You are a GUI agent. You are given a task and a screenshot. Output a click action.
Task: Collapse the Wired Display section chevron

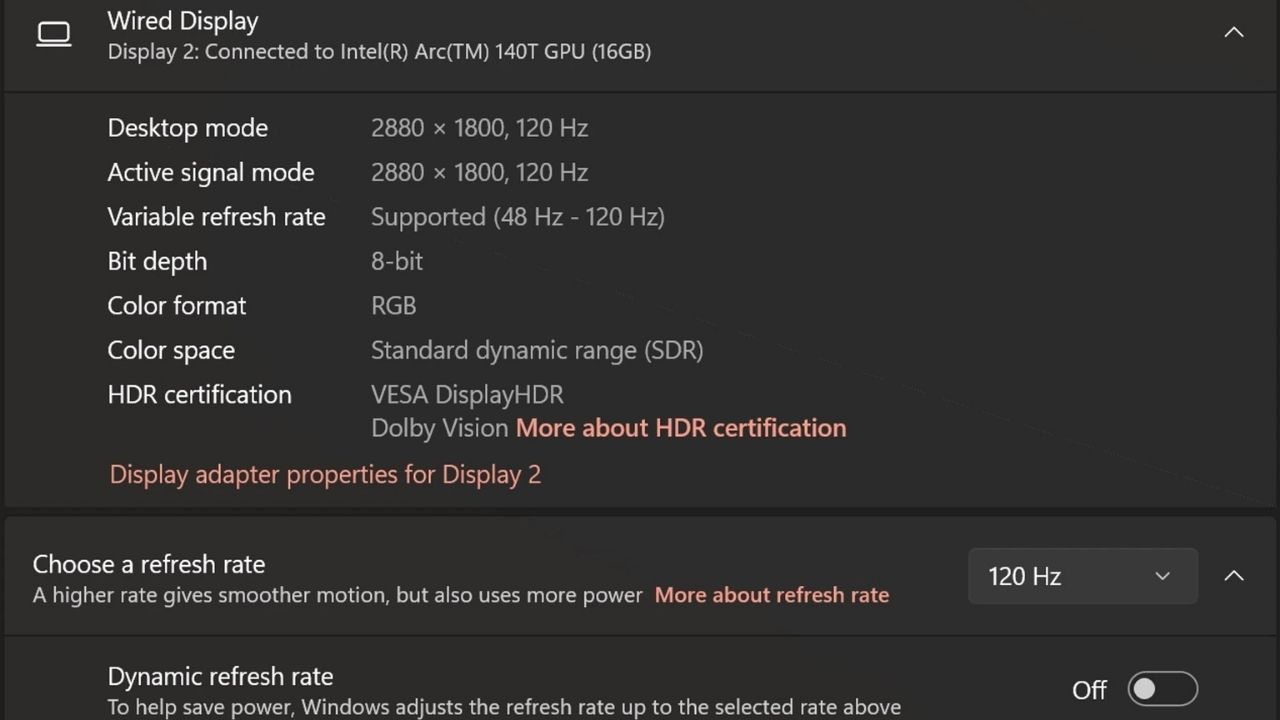pyautogui.click(x=1234, y=32)
